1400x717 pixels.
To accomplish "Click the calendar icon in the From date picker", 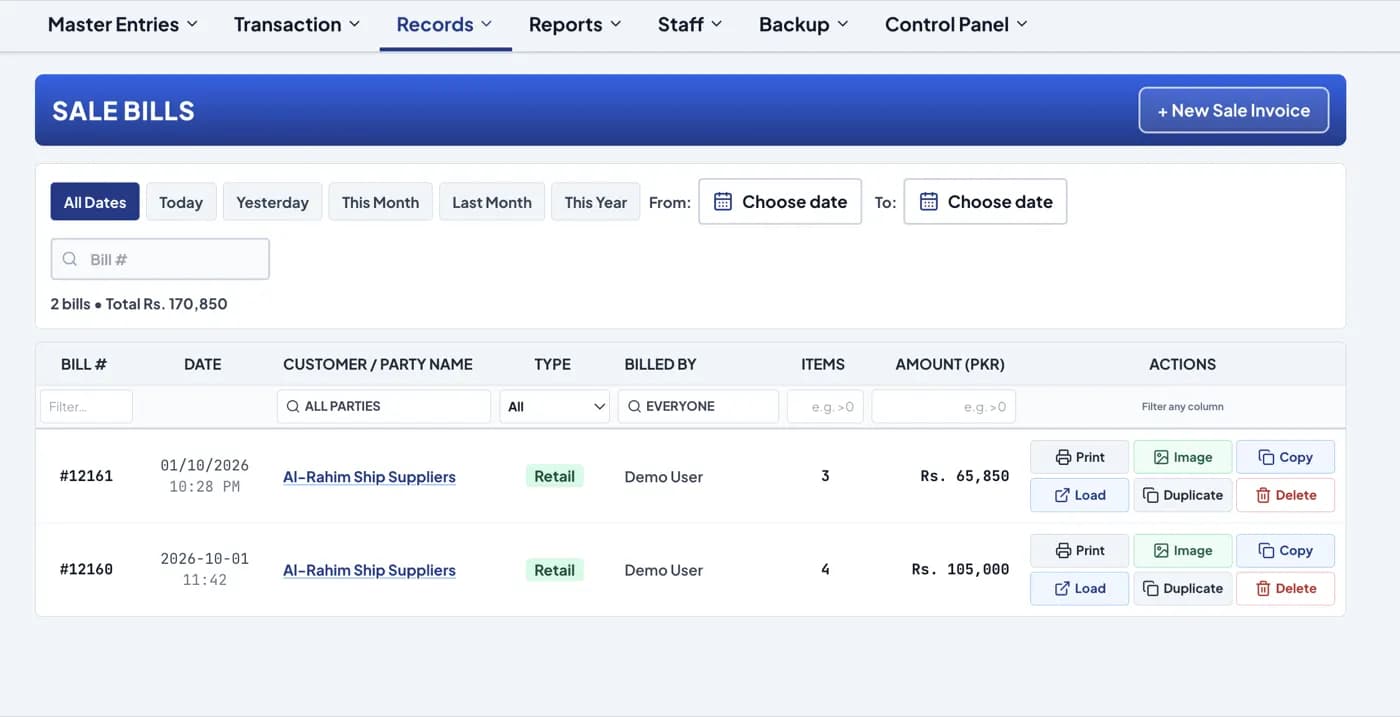I will click(x=723, y=202).
